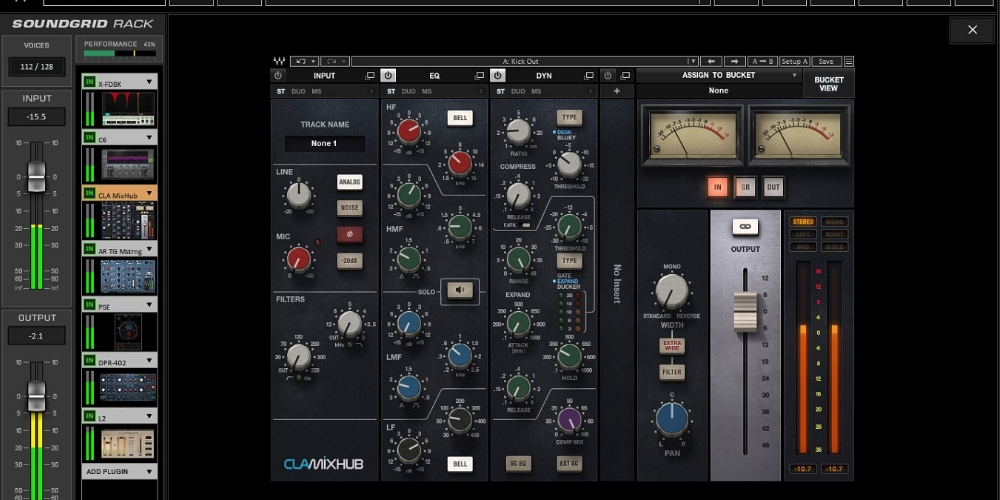Bypass the X-FDBK plugin IN button
This screenshot has width=1000, height=500.
pyautogui.click(x=89, y=83)
